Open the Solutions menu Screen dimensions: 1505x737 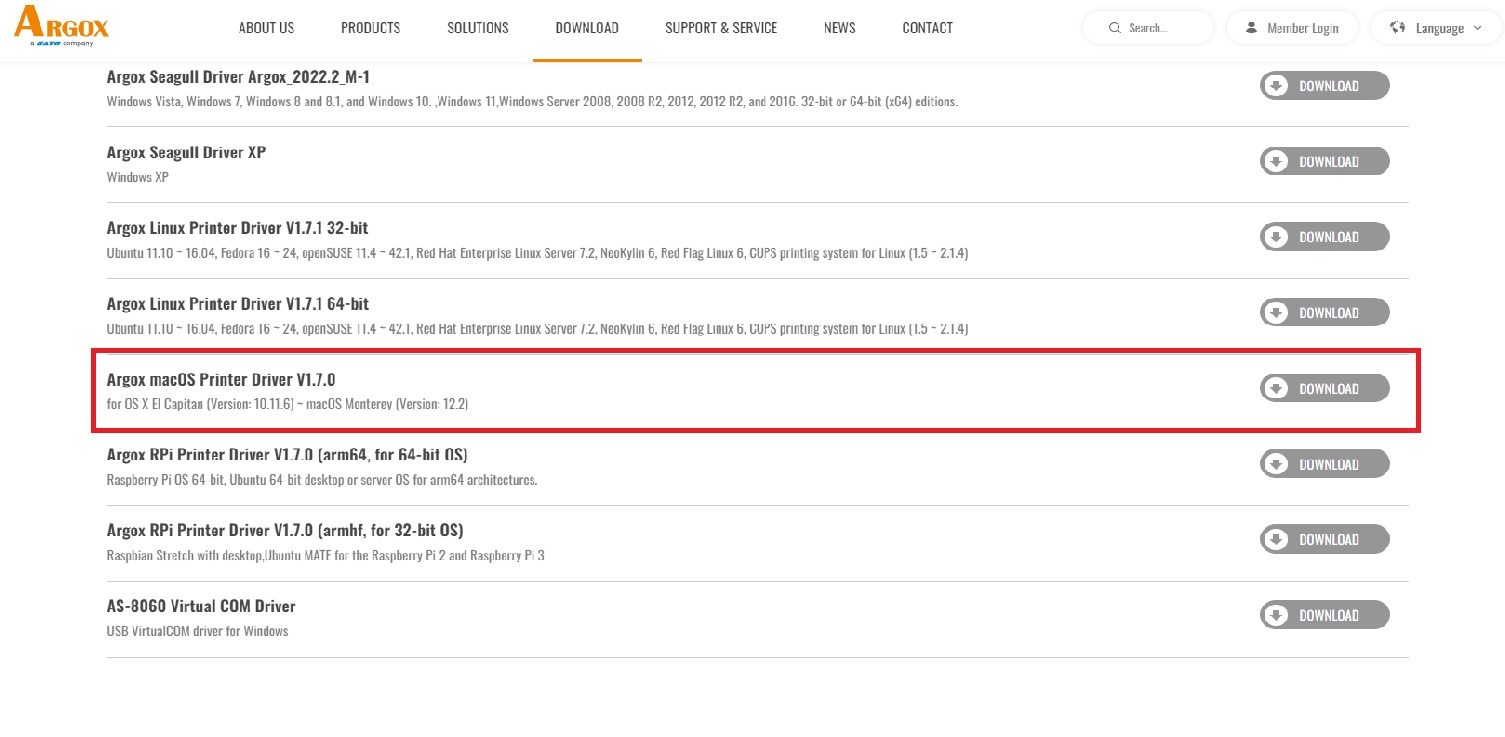[x=478, y=28]
